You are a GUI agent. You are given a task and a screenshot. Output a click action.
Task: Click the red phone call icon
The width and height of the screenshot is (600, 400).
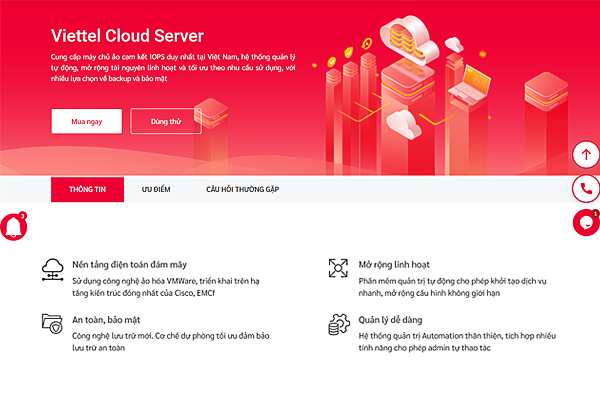586,188
